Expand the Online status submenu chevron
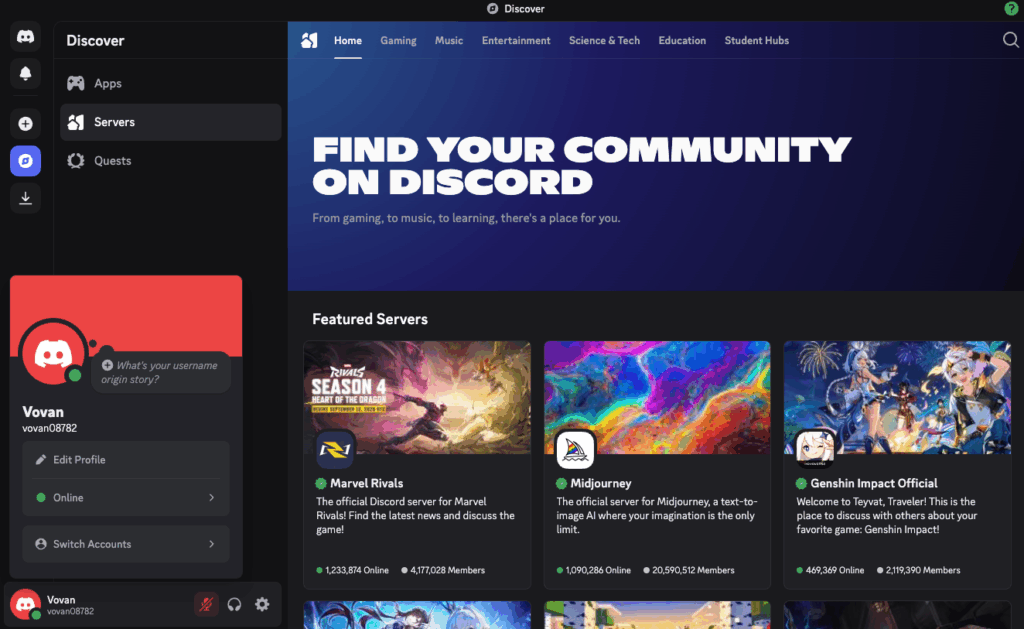The height and width of the screenshot is (629, 1024). pos(212,498)
